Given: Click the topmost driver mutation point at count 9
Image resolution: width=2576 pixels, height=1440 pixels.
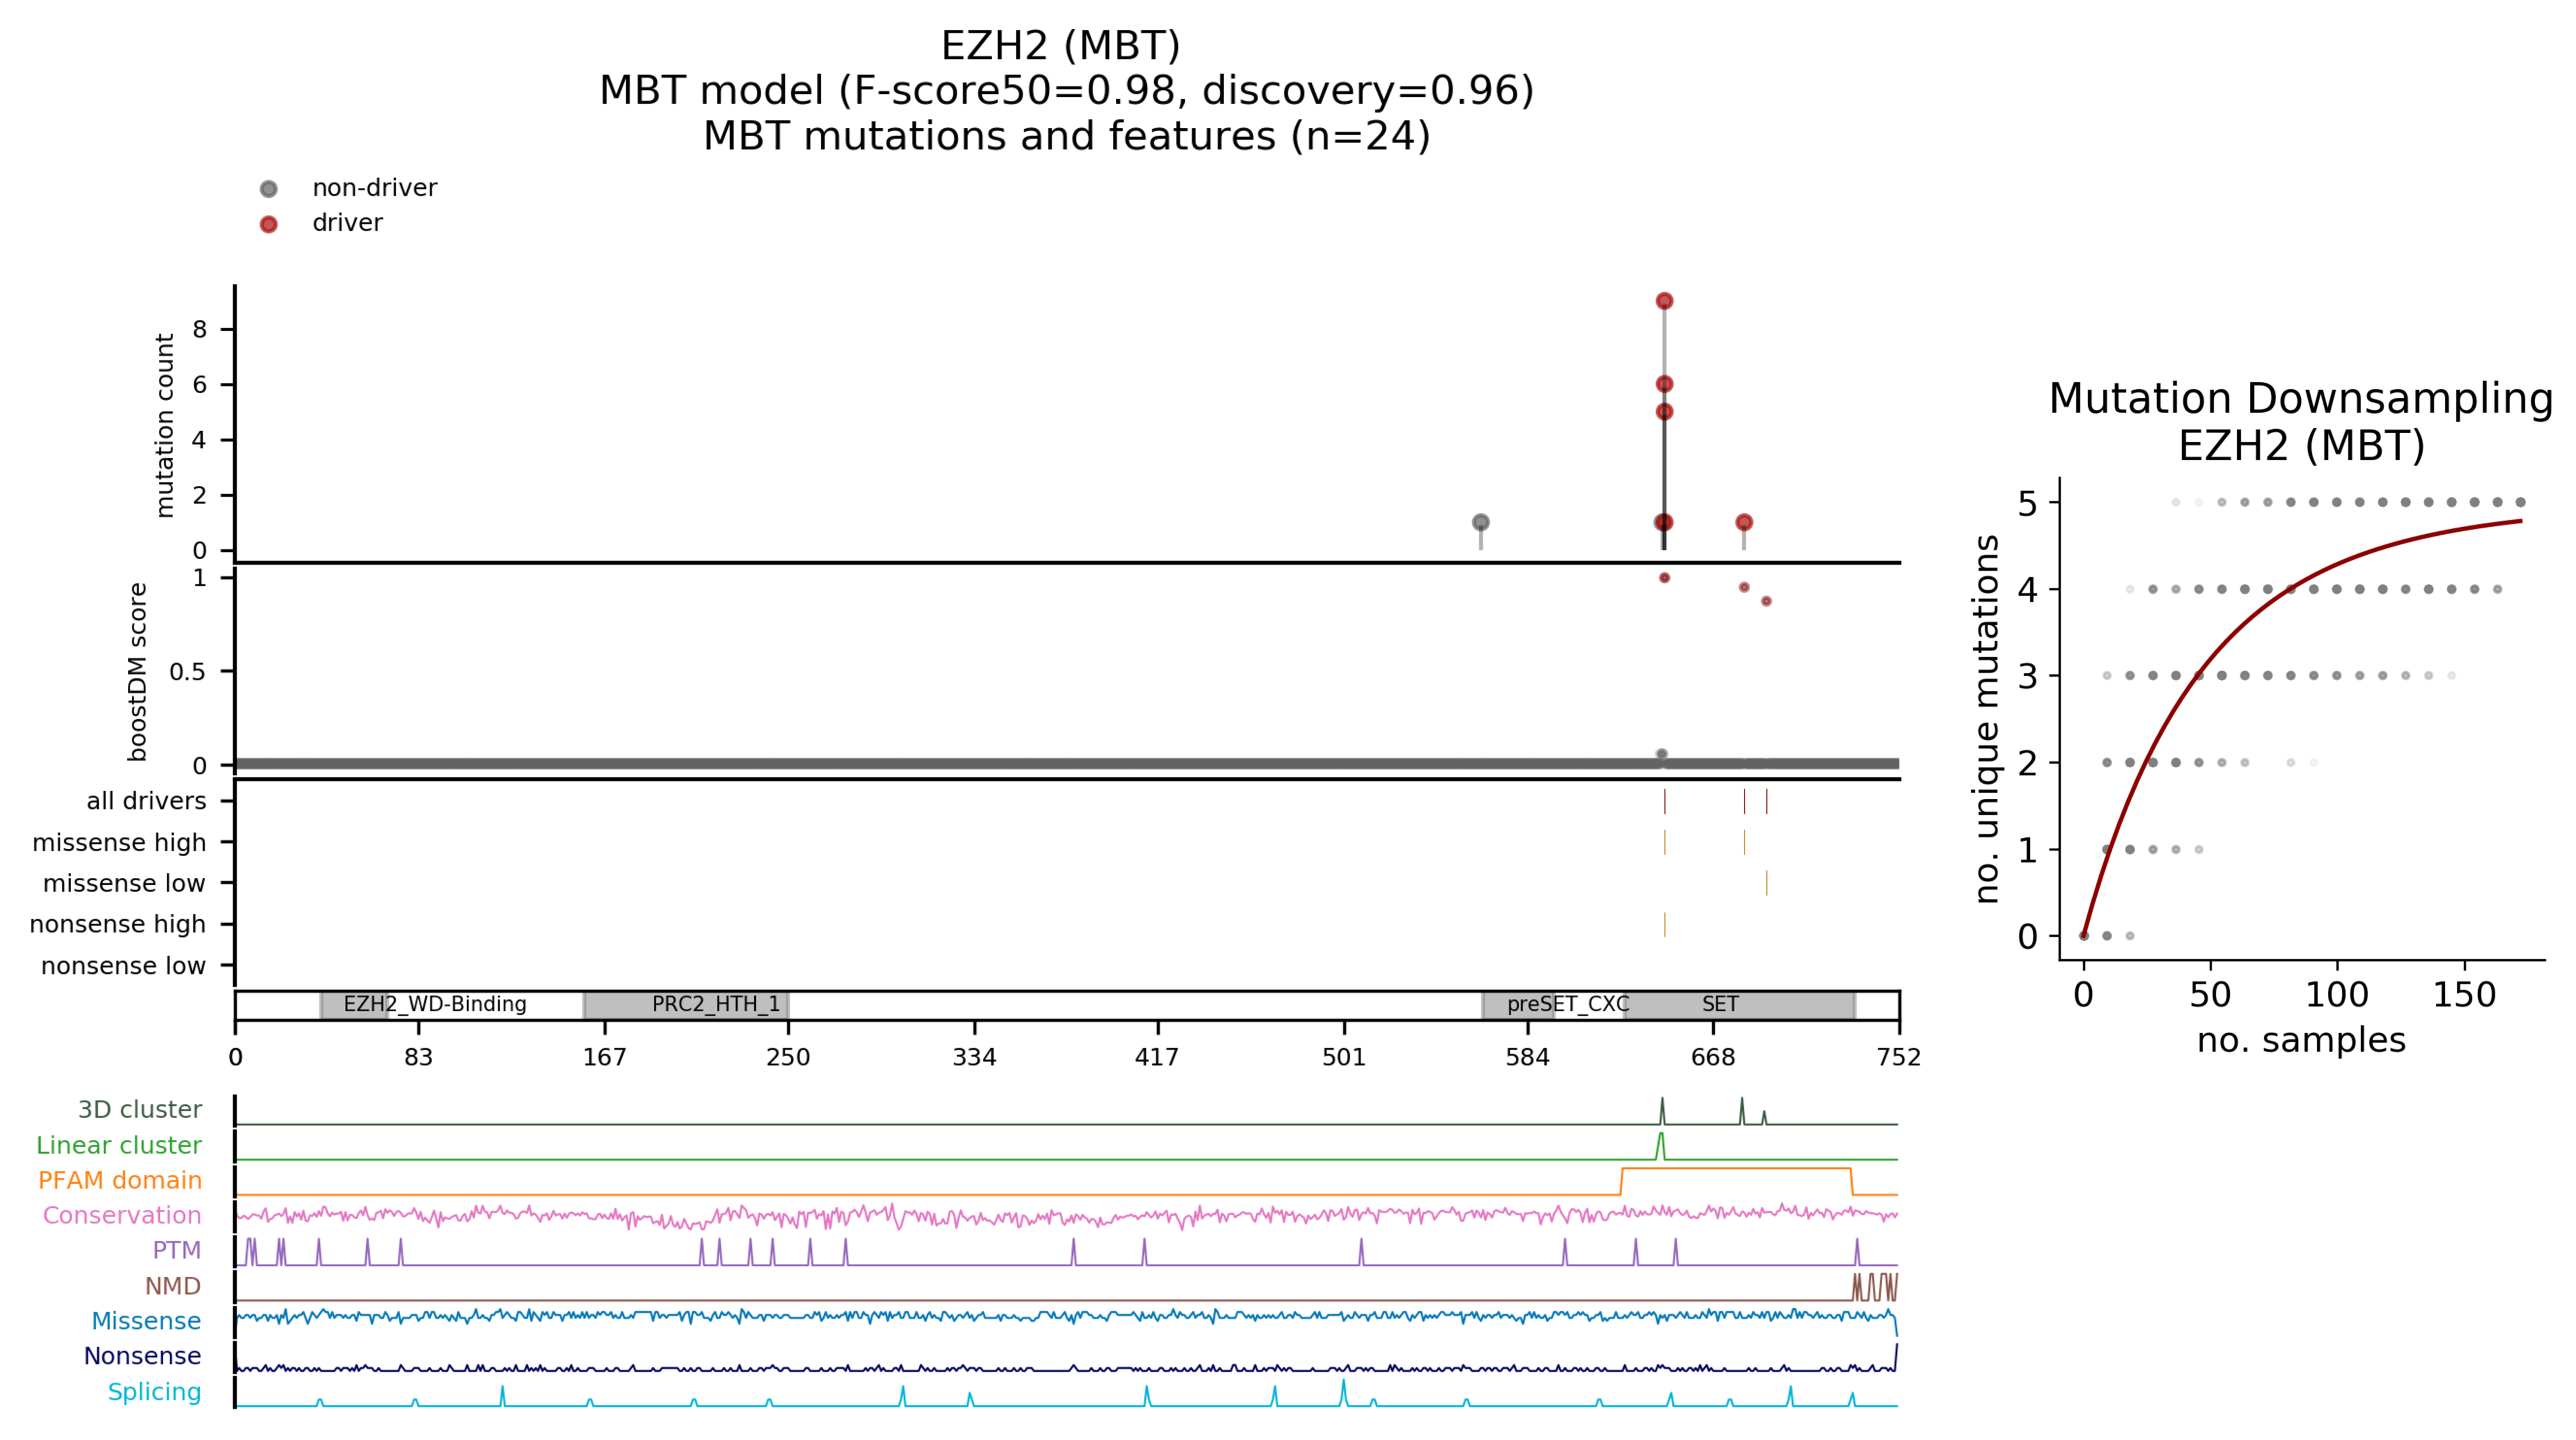Looking at the screenshot, I should coord(1664,301).
